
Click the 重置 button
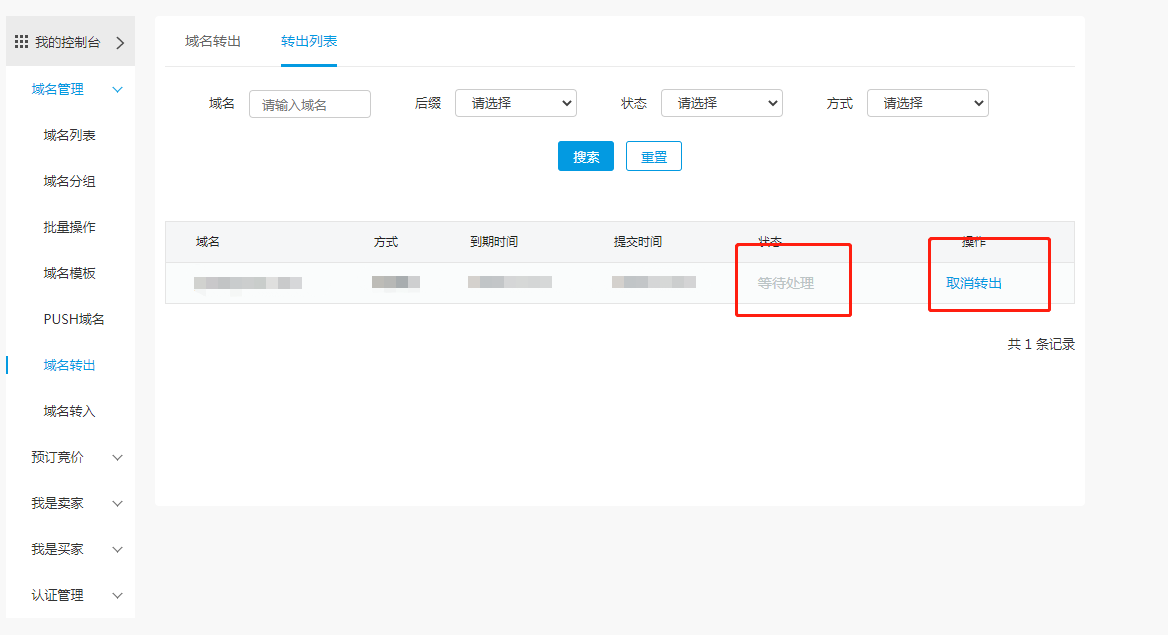pyautogui.click(x=654, y=157)
